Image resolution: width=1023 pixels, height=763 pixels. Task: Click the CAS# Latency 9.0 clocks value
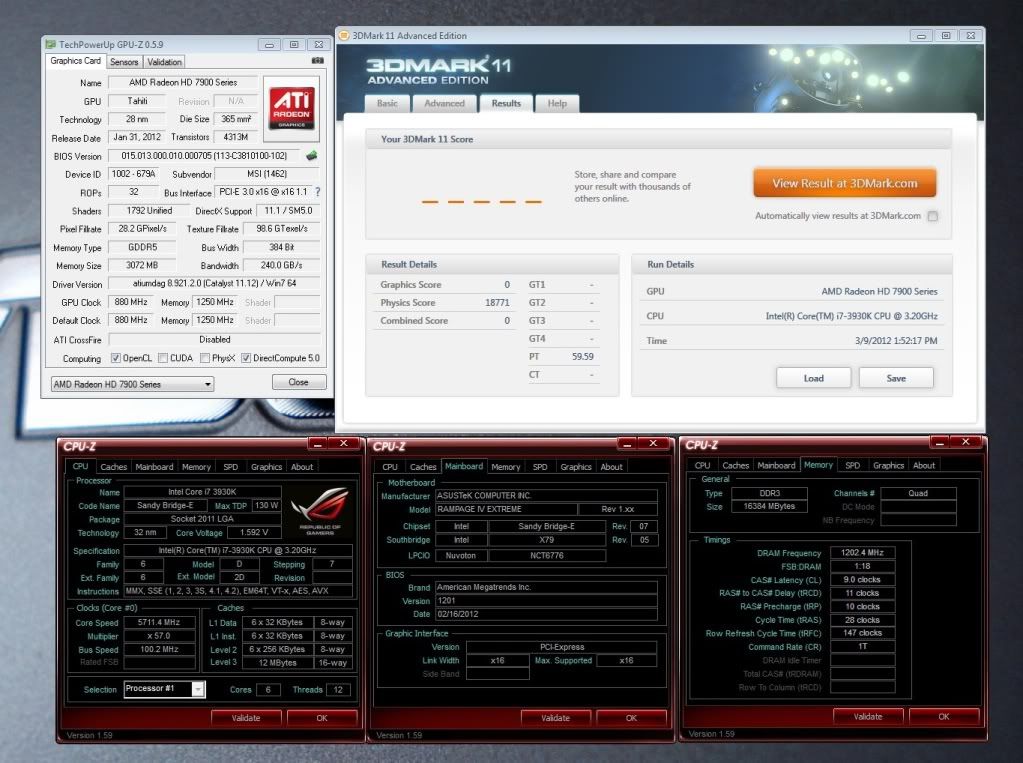coord(862,579)
